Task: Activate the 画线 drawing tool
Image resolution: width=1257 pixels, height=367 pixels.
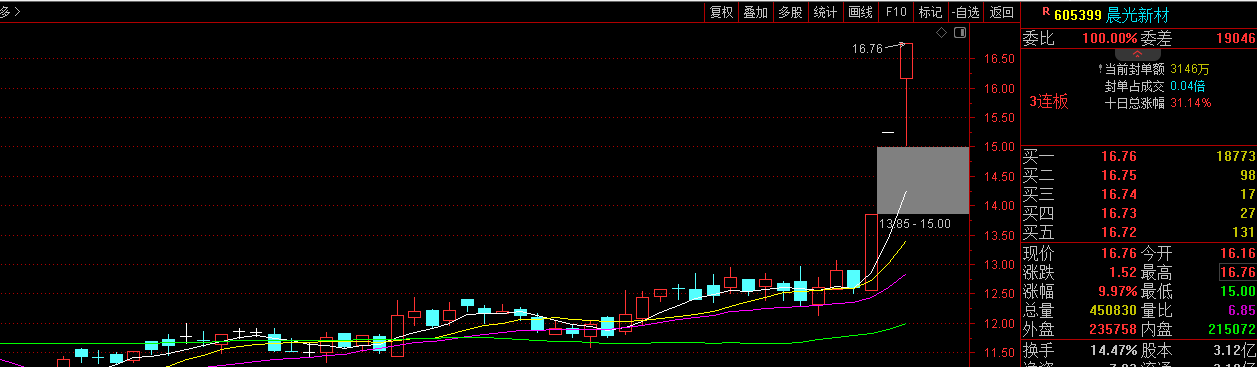Action: point(861,12)
